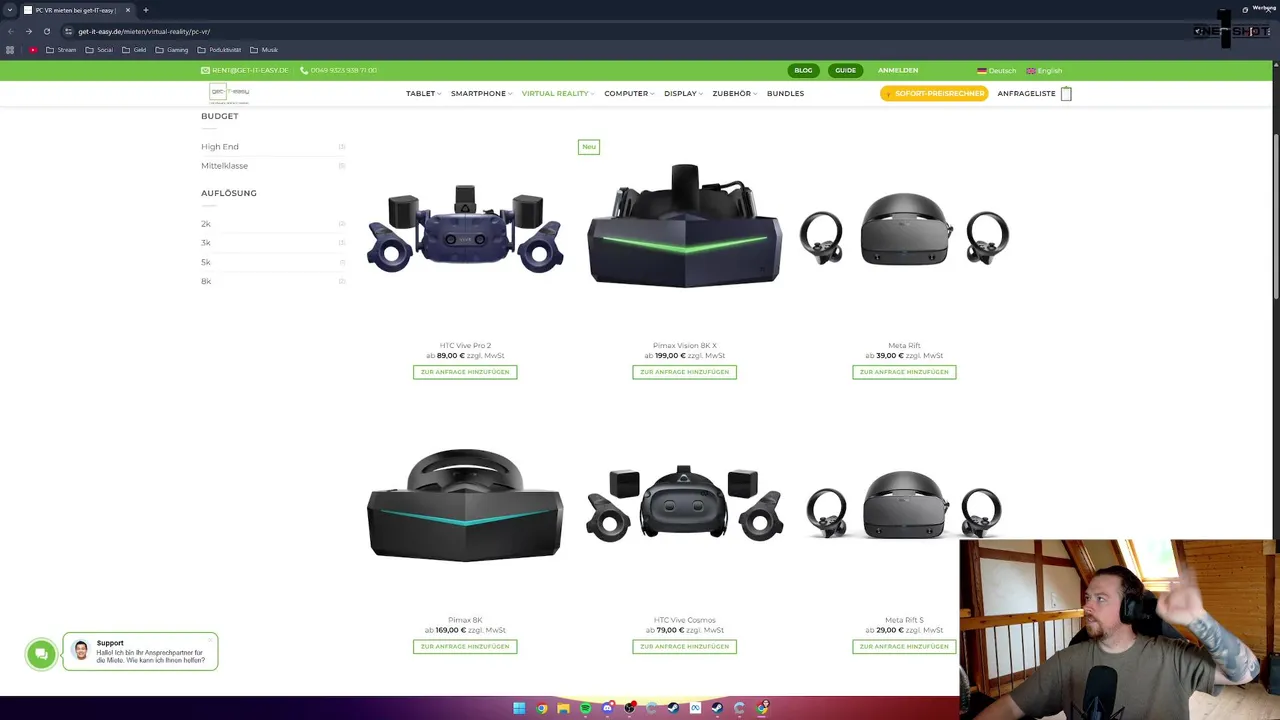The width and height of the screenshot is (1280, 720).
Task: Open a new browser tab with plus
Action: point(145,10)
